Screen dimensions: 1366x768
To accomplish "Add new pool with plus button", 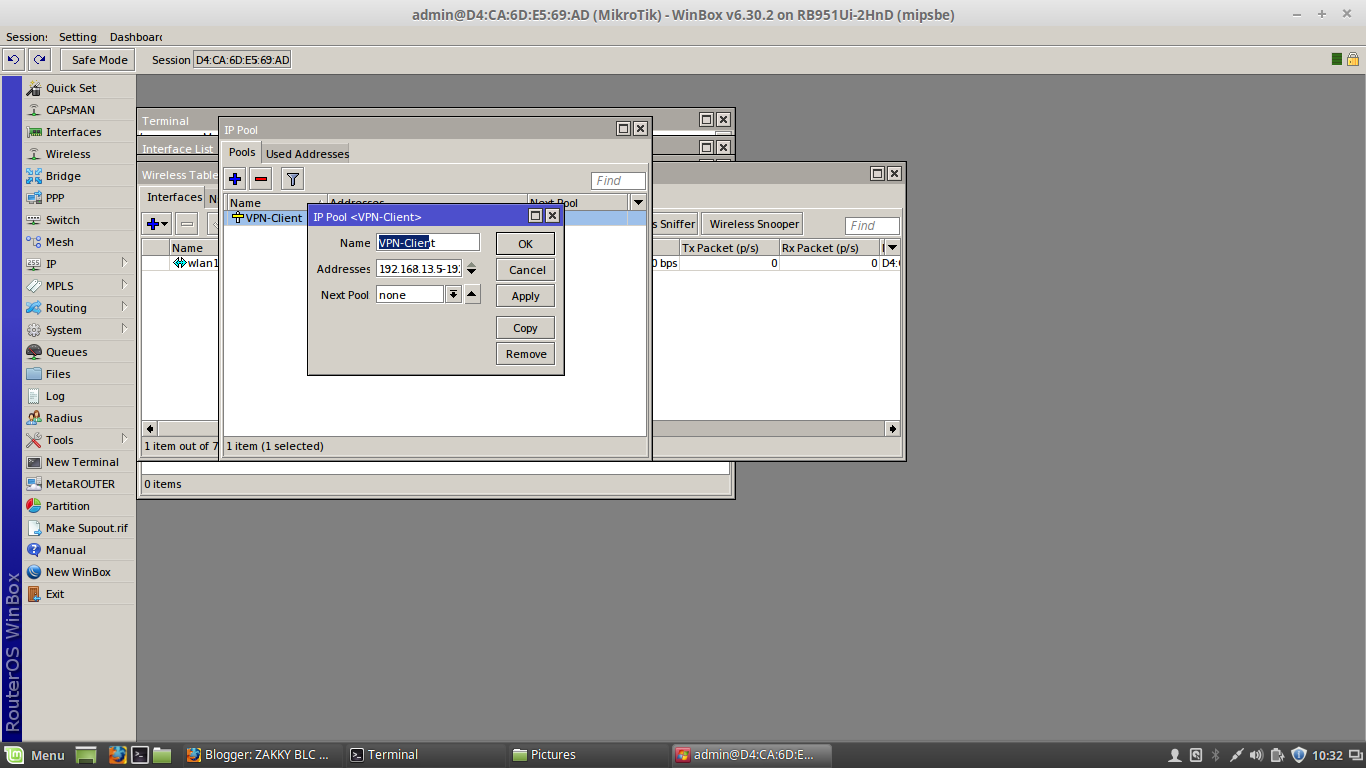I will 235,179.
